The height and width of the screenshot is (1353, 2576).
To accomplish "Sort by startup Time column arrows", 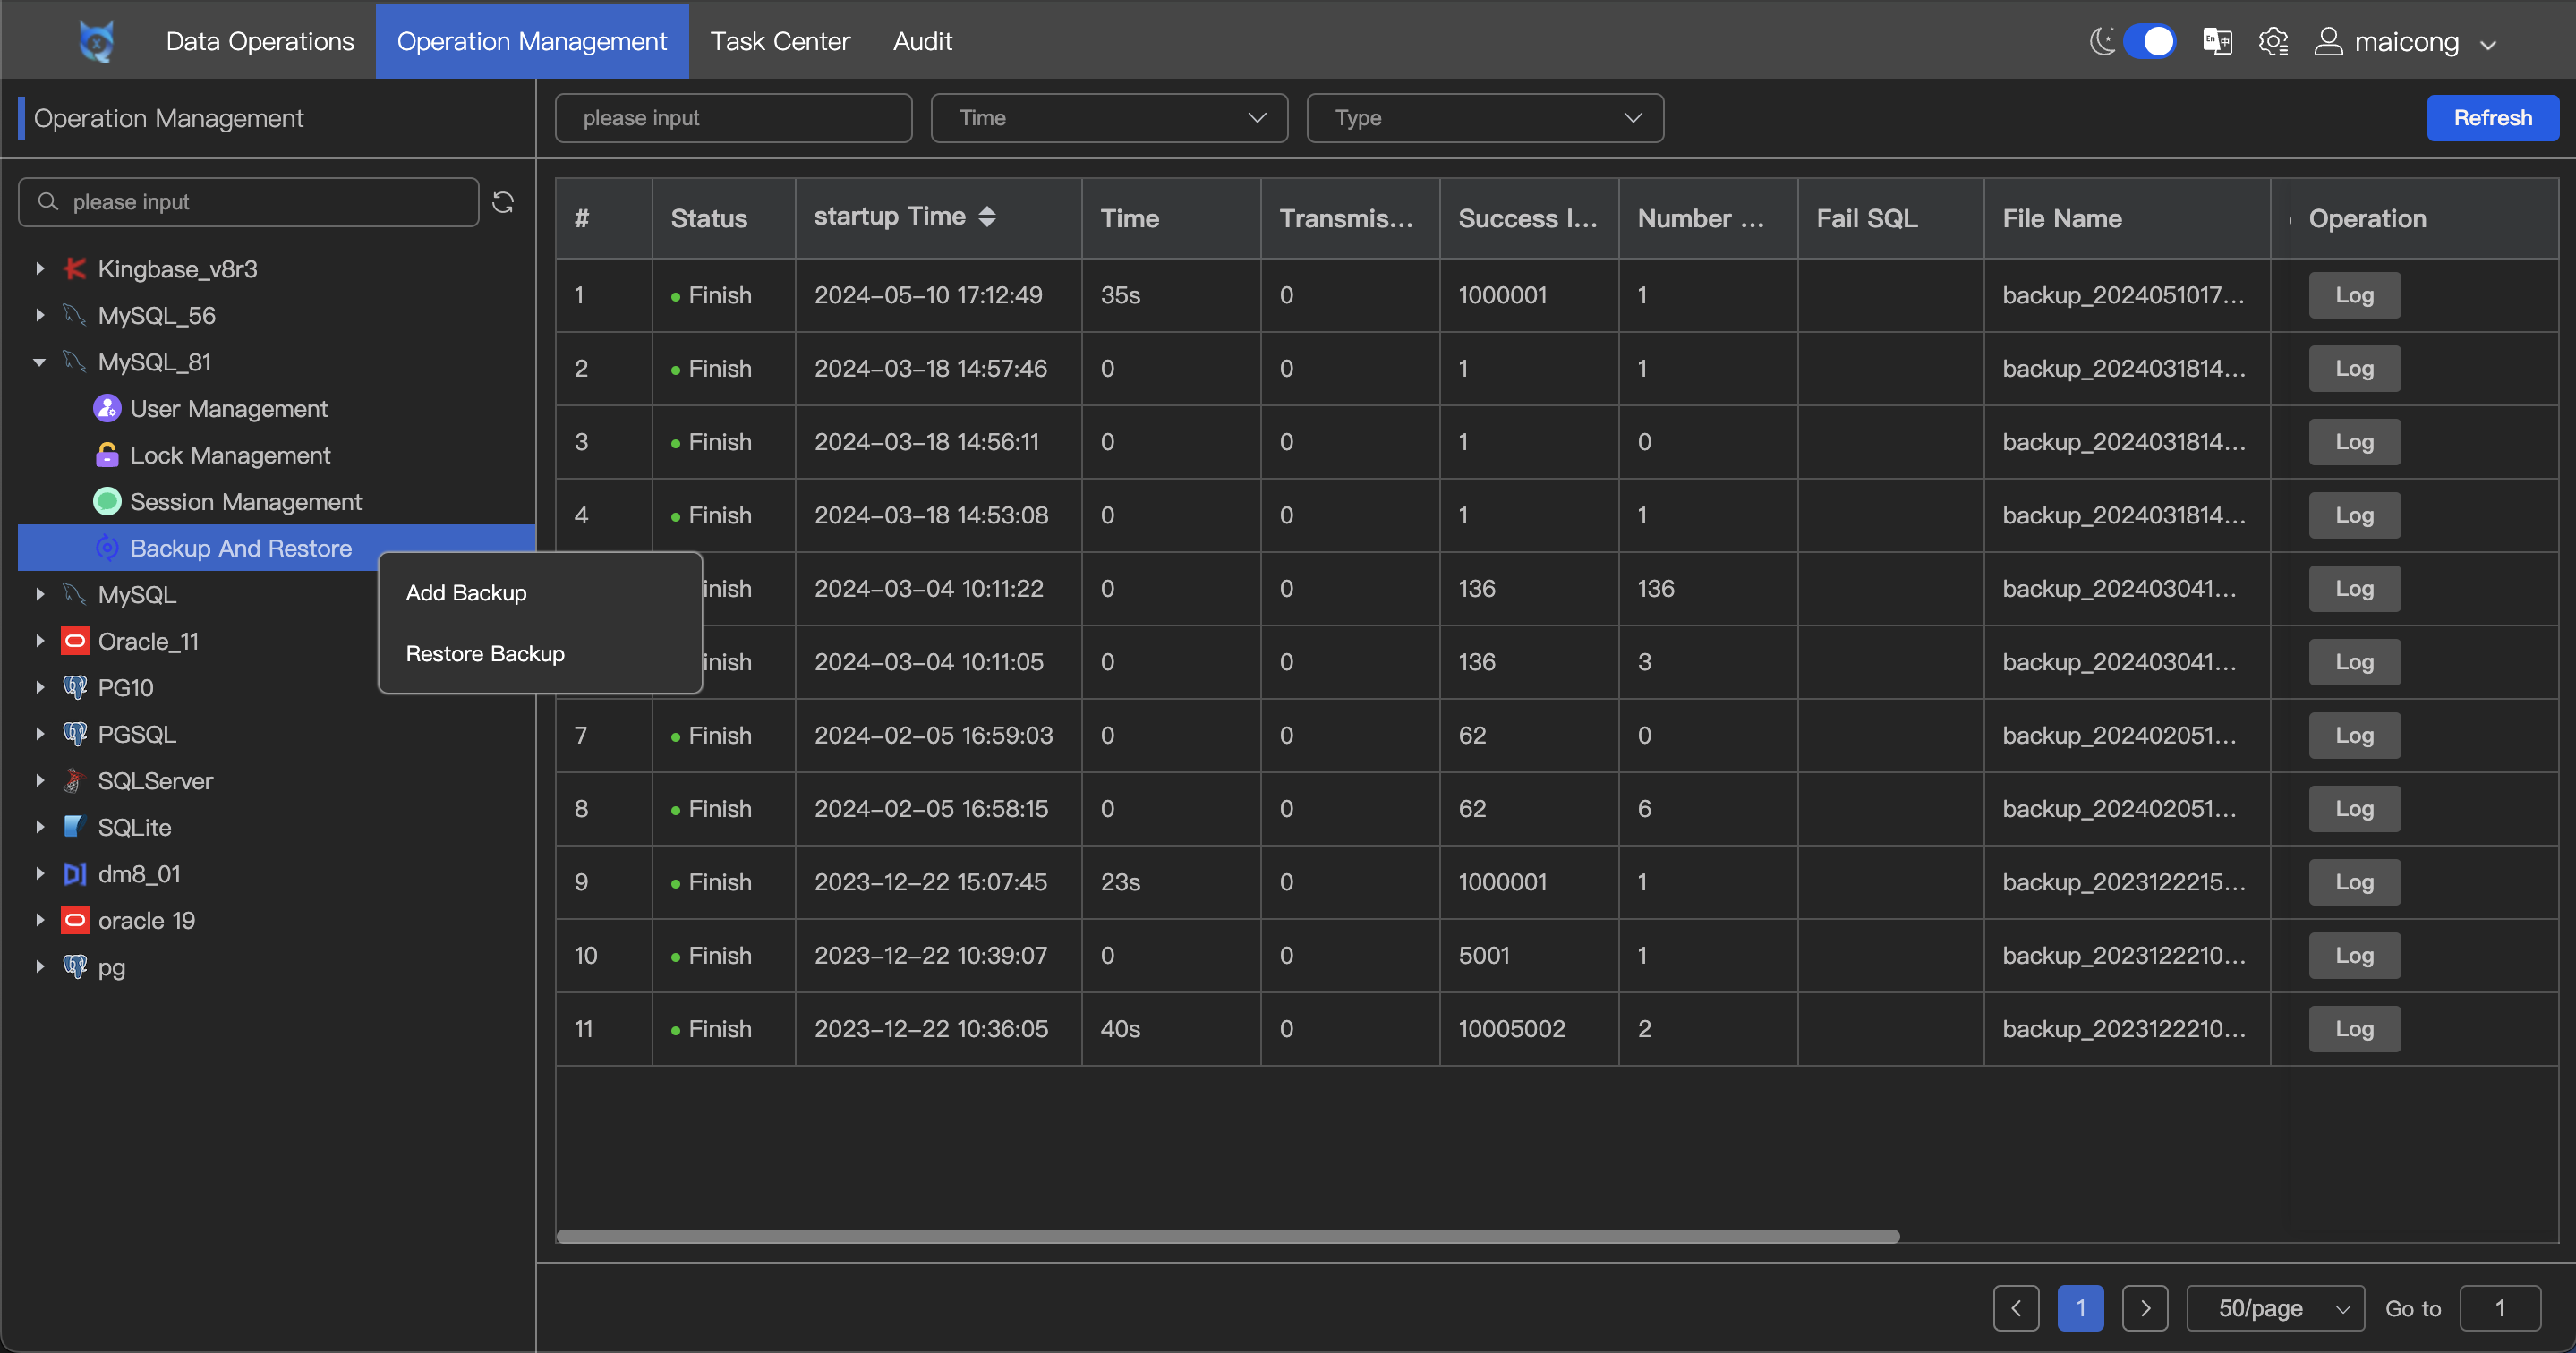I will 987,216.
